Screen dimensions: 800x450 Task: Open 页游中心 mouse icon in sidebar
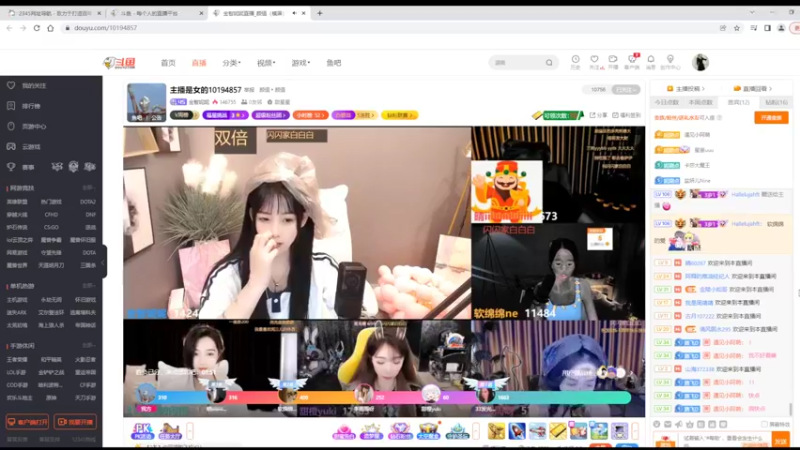point(11,126)
